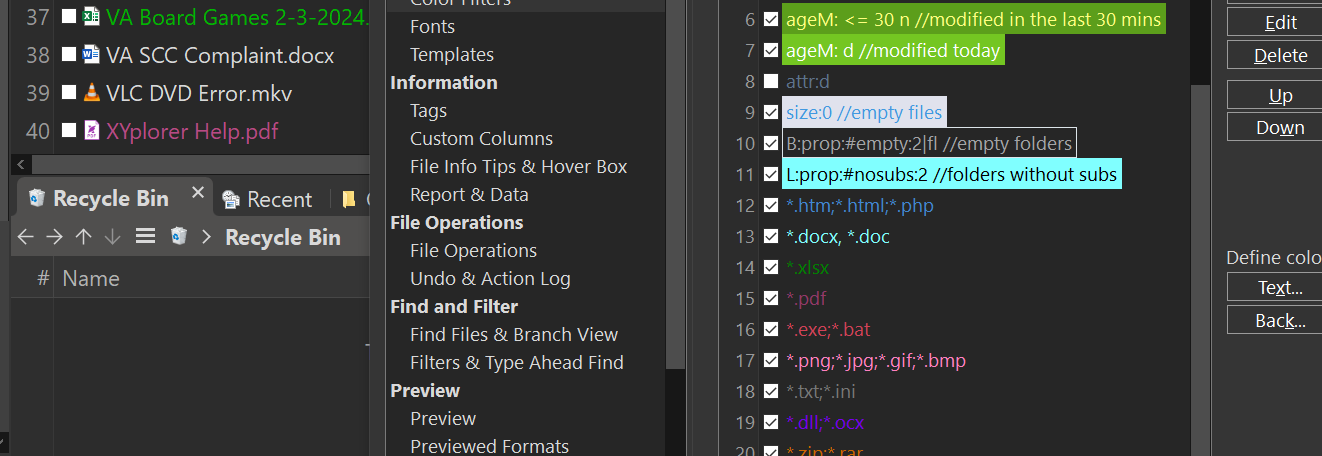Tick the checkbox for XYplorer Help.pdf
This screenshot has height=456, width=1322.
click(68, 131)
